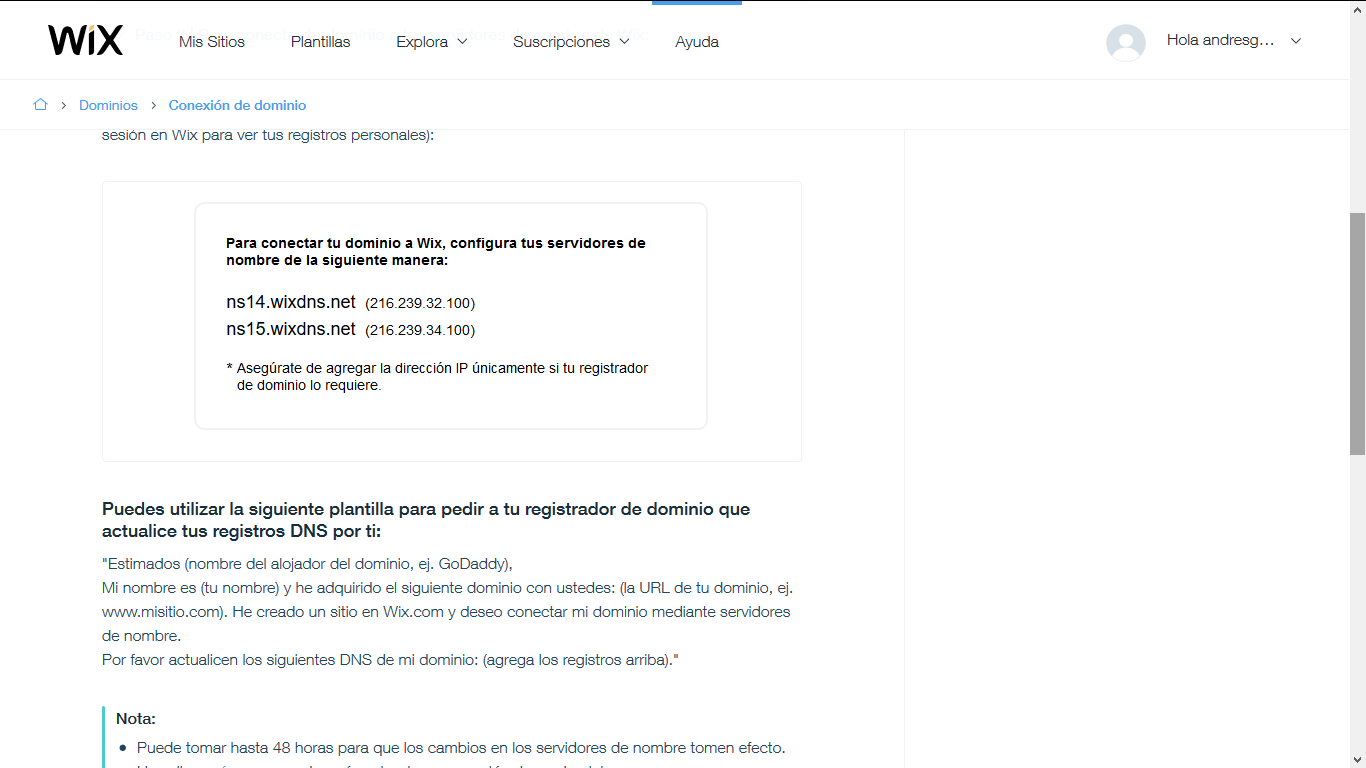Image resolution: width=1366 pixels, height=768 pixels.
Task: Open the Plantillas menu item
Action: [320, 42]
